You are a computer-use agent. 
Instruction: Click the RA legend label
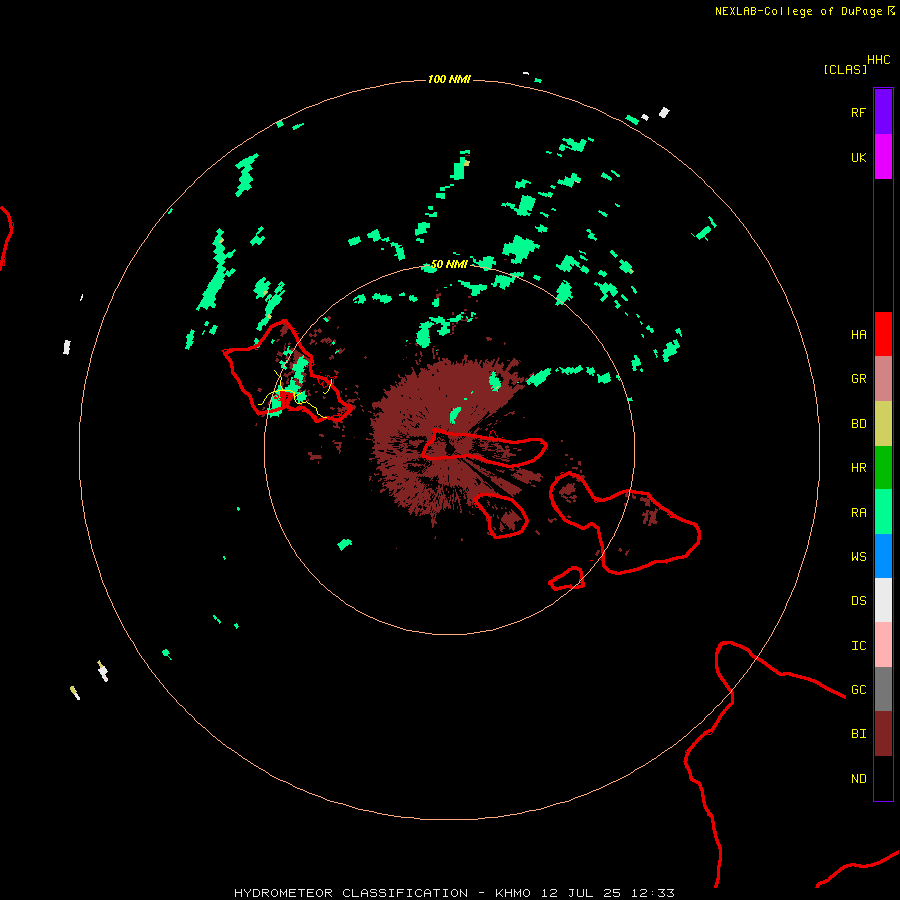(x=858, y=512)
